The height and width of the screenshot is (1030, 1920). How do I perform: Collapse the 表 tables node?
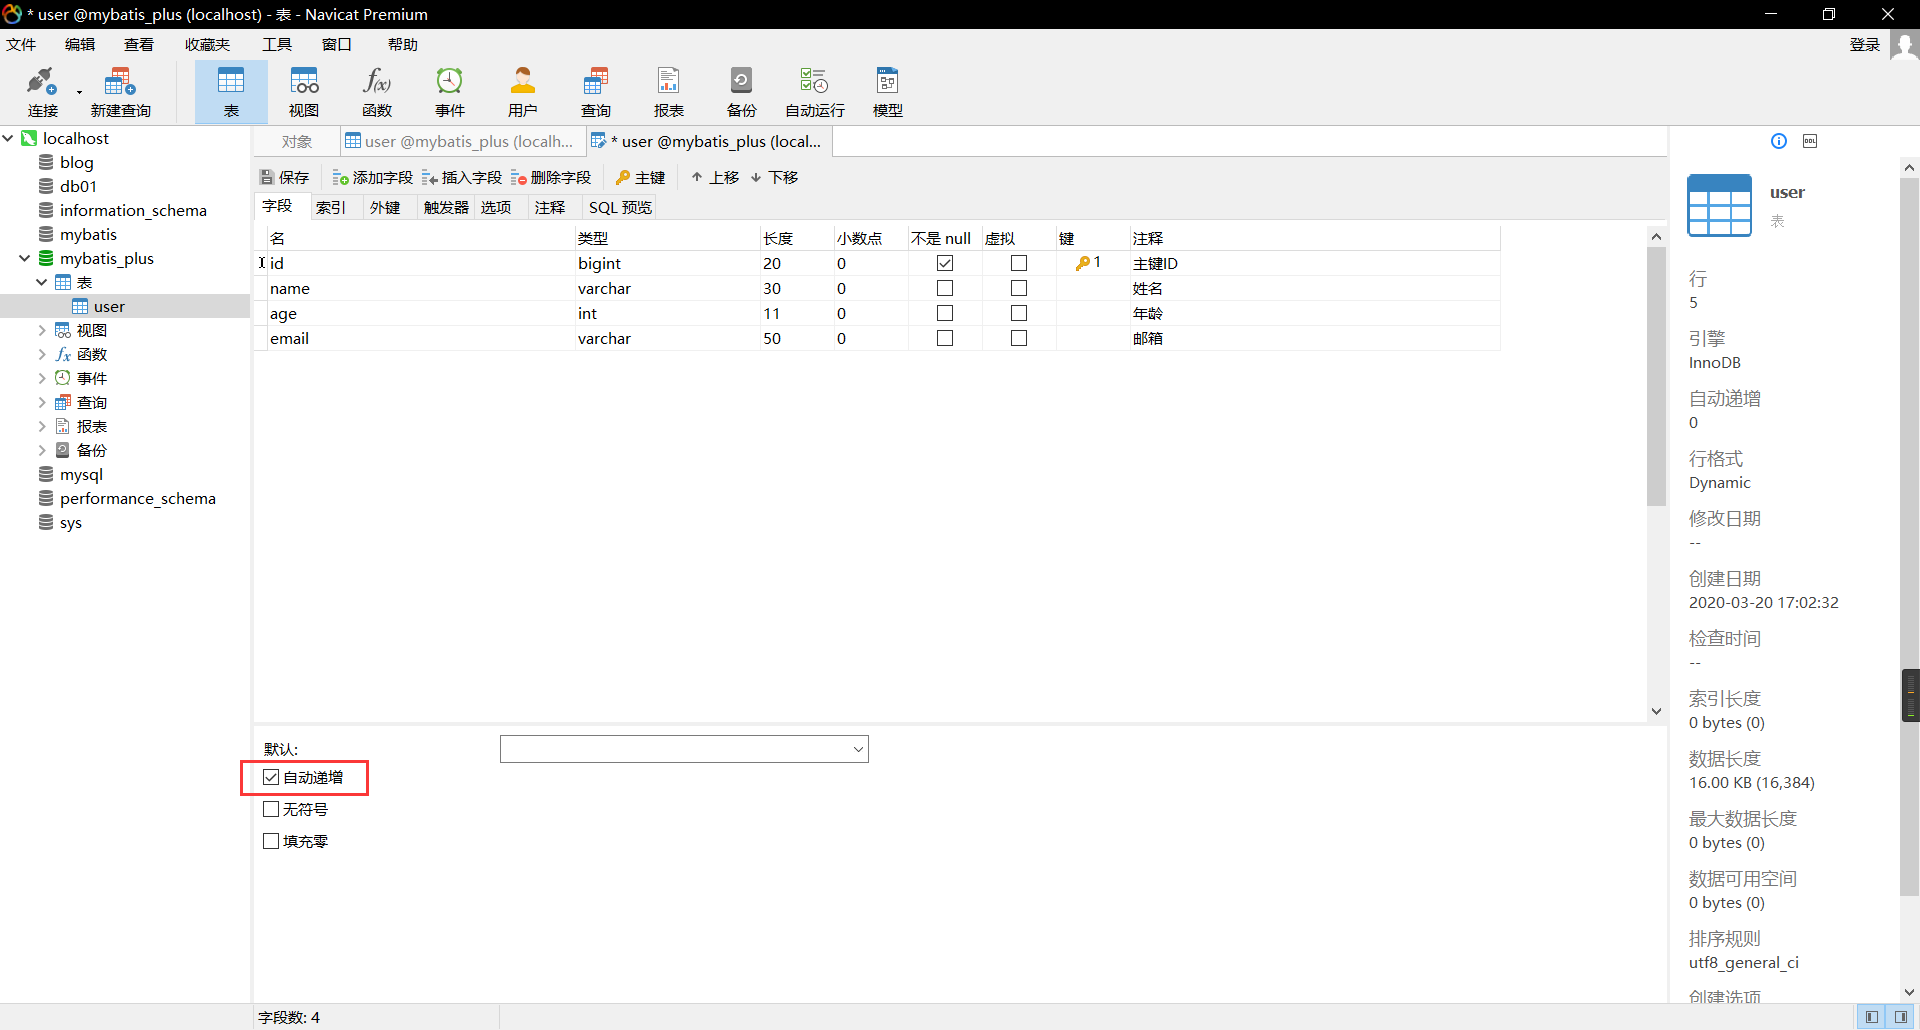(x=42, y=282)
